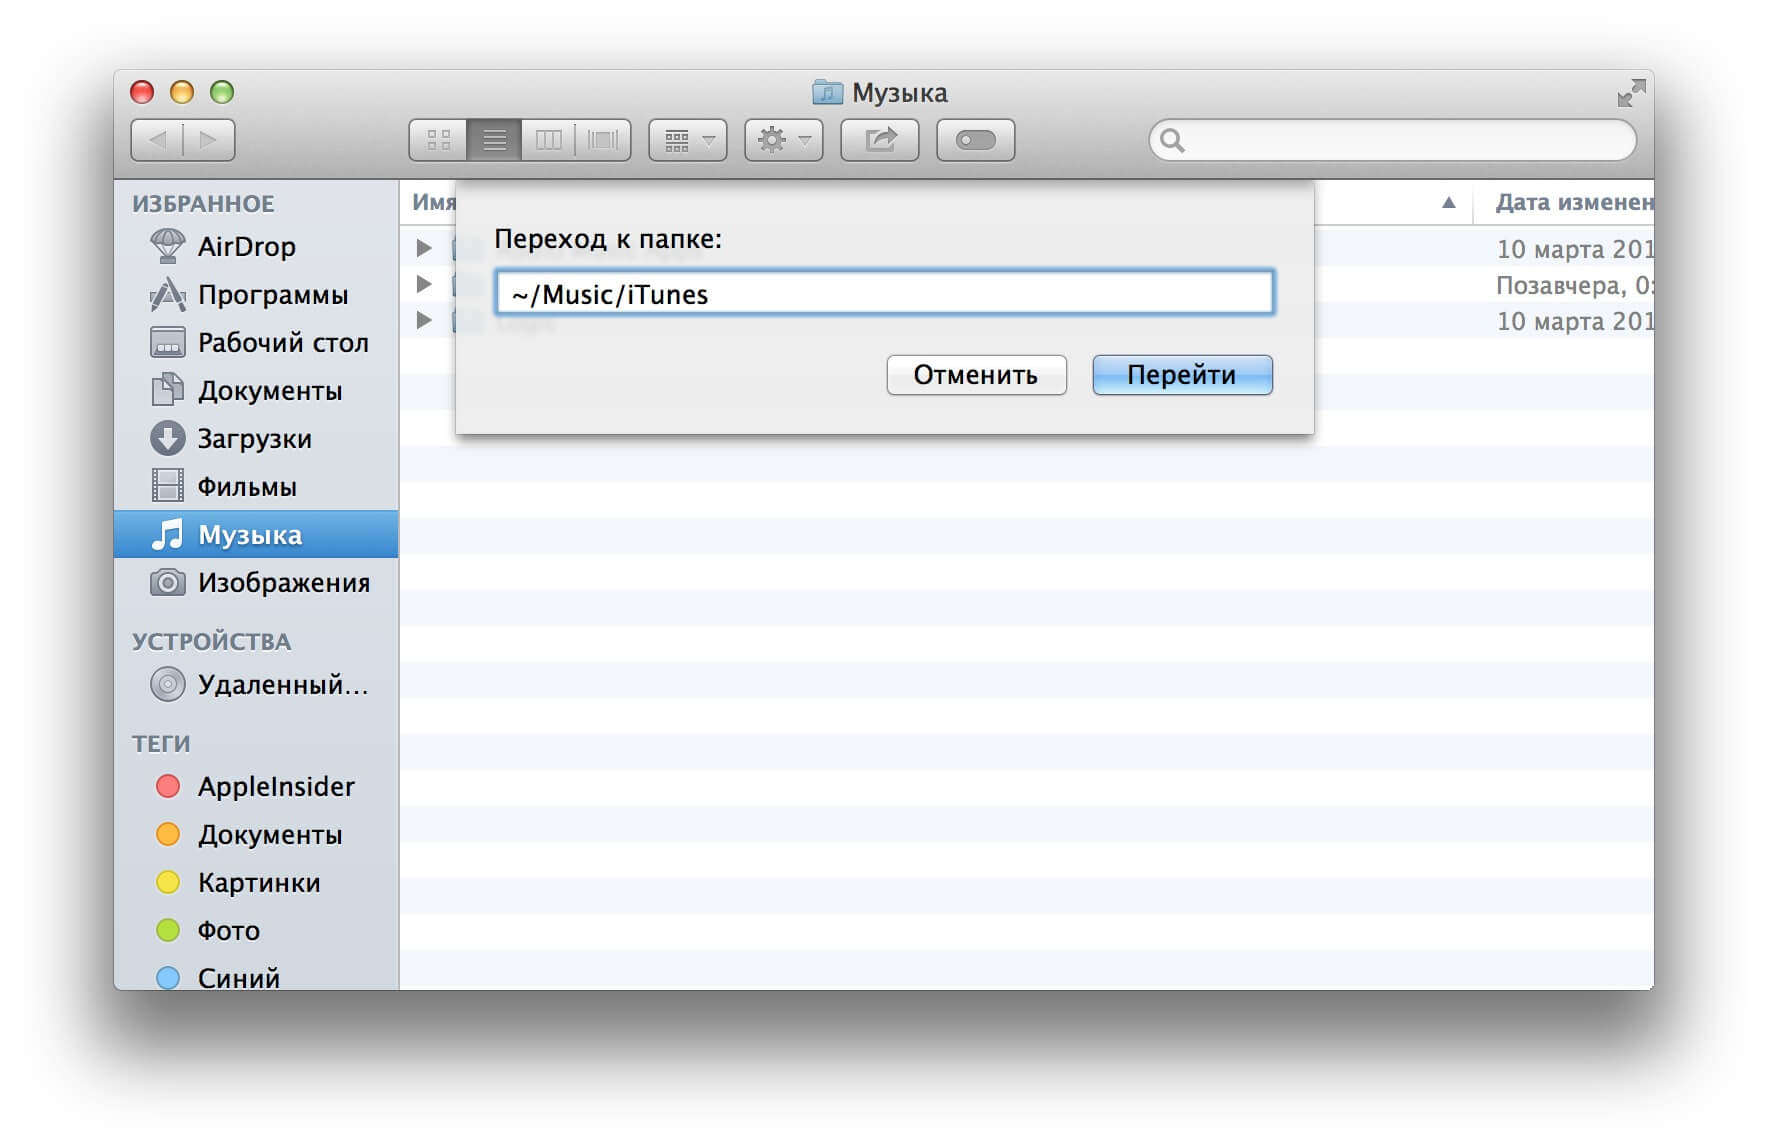Viewport: 1768px width, 1148px height.
Task: Click the Перейти button
Action: point(1182,375)
